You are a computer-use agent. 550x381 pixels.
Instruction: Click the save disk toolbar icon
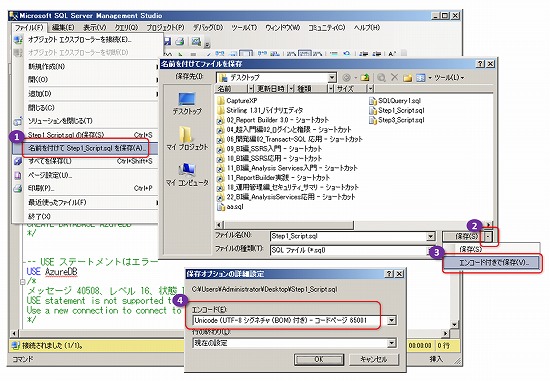(167, 41)
